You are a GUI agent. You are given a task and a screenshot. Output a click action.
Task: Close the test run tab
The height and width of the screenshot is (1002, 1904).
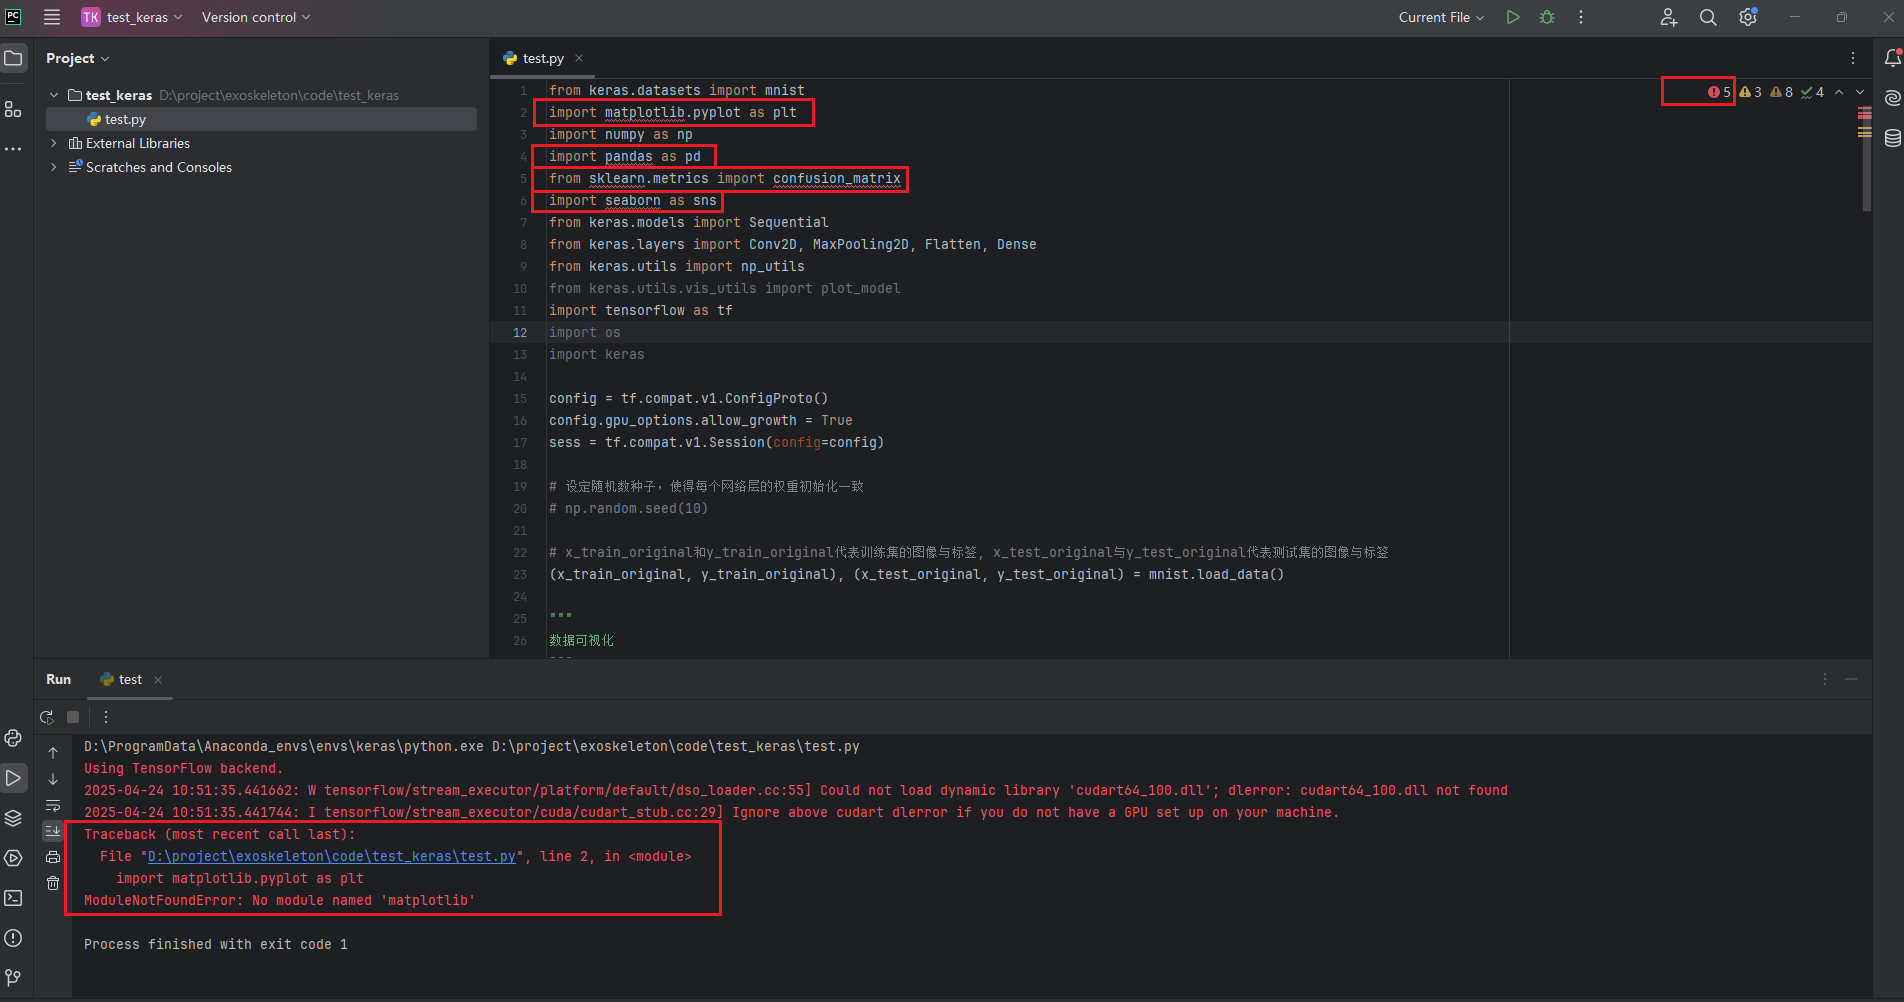158,680
